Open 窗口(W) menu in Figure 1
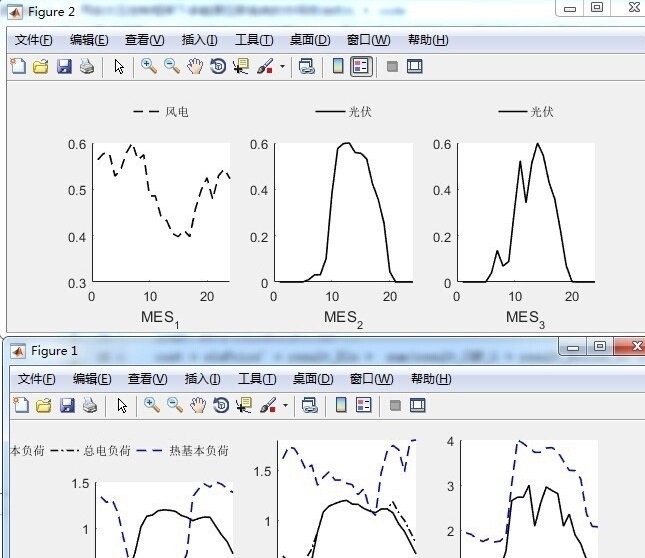Image resolution: width=645 pixels, height=558 pixels. pos(371,379)
